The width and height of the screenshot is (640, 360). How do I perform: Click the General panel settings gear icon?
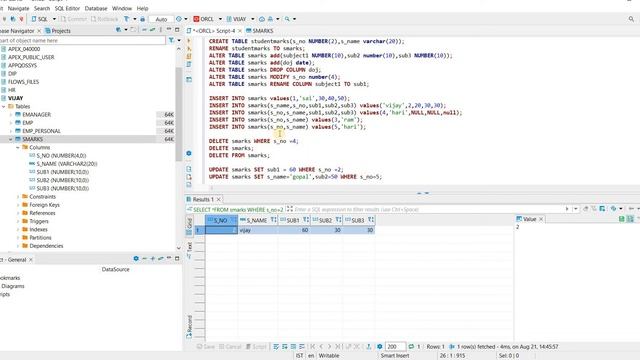pyautogui.click(x=136, y=259)
